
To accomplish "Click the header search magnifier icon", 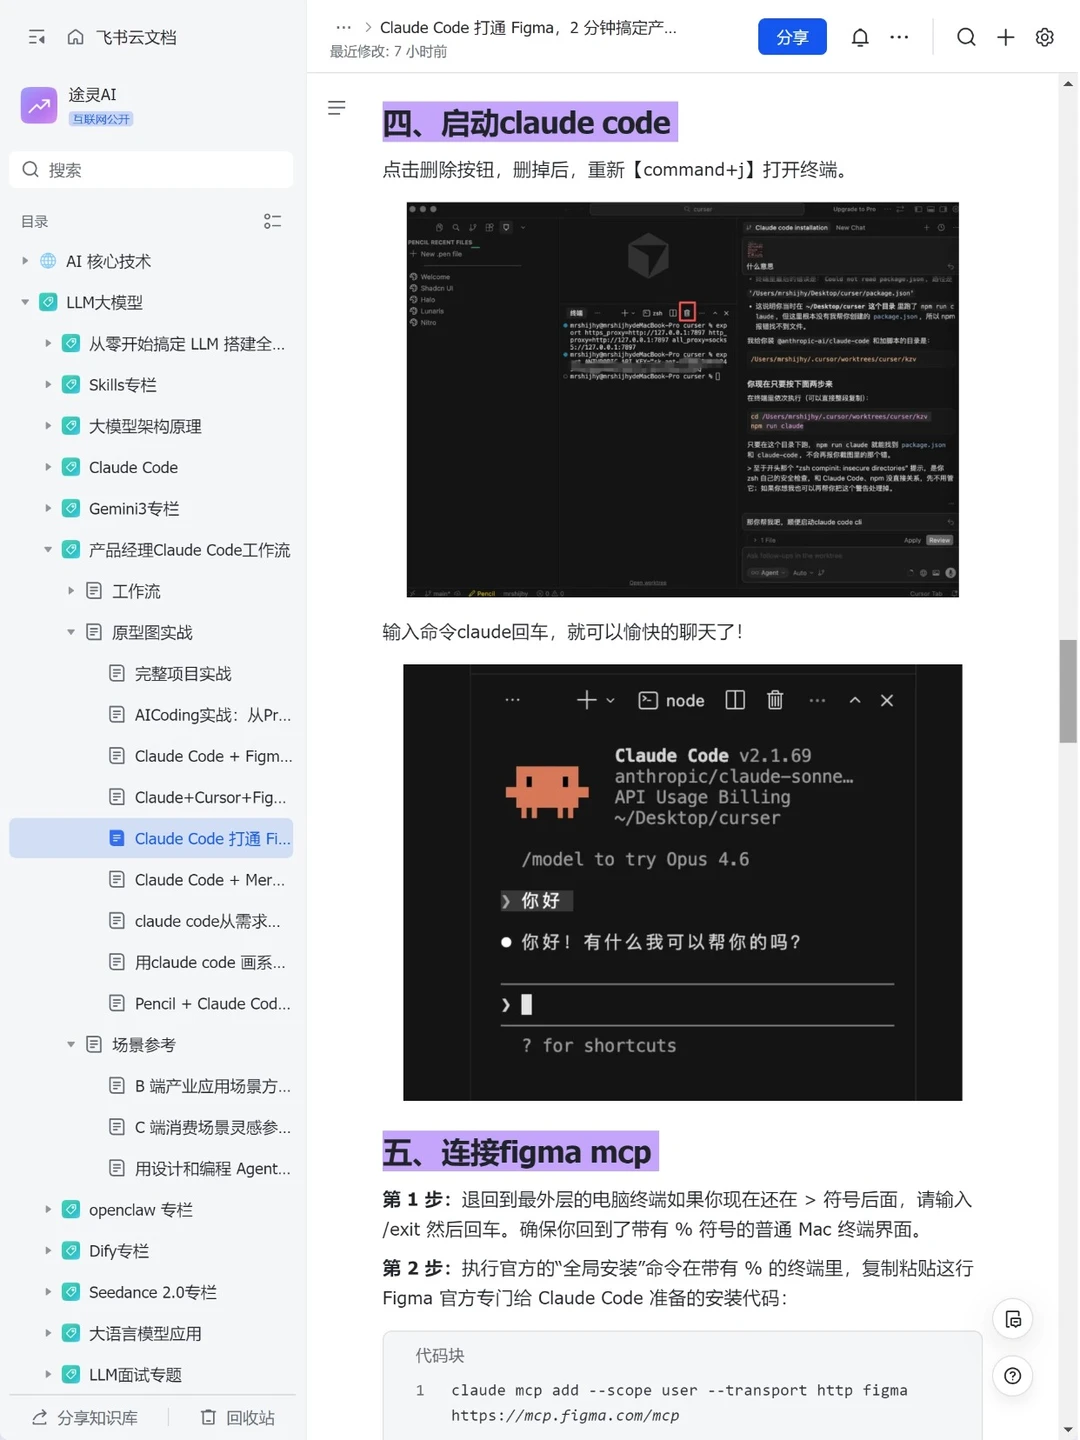I will coord(966,38).
